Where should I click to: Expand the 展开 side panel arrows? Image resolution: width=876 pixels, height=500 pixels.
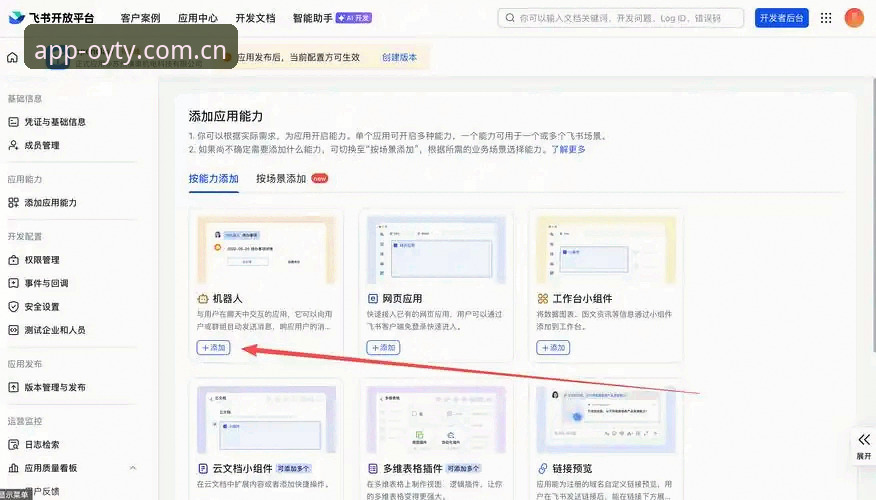(x=864, y=439)
